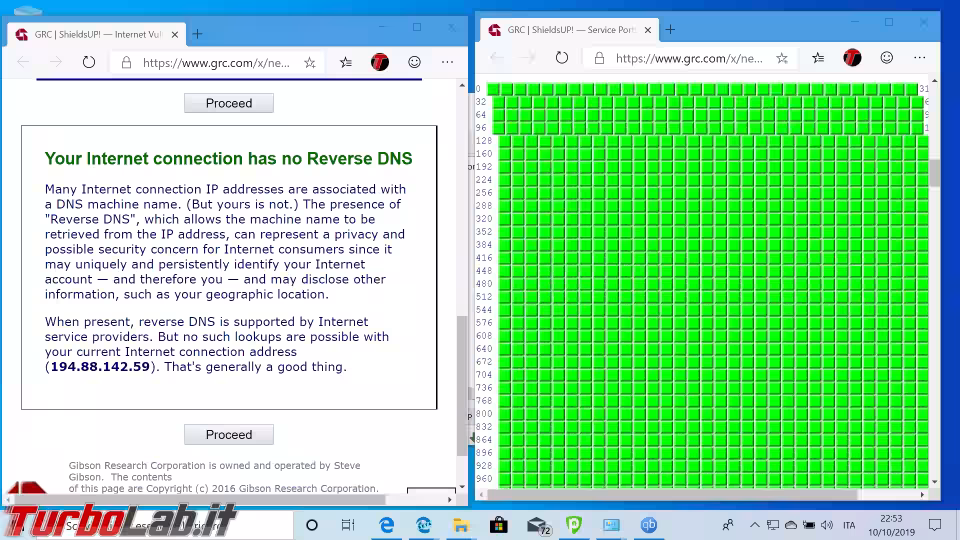
Task: Click the red profile avatar in the right browser window
Action: point(852,58)
